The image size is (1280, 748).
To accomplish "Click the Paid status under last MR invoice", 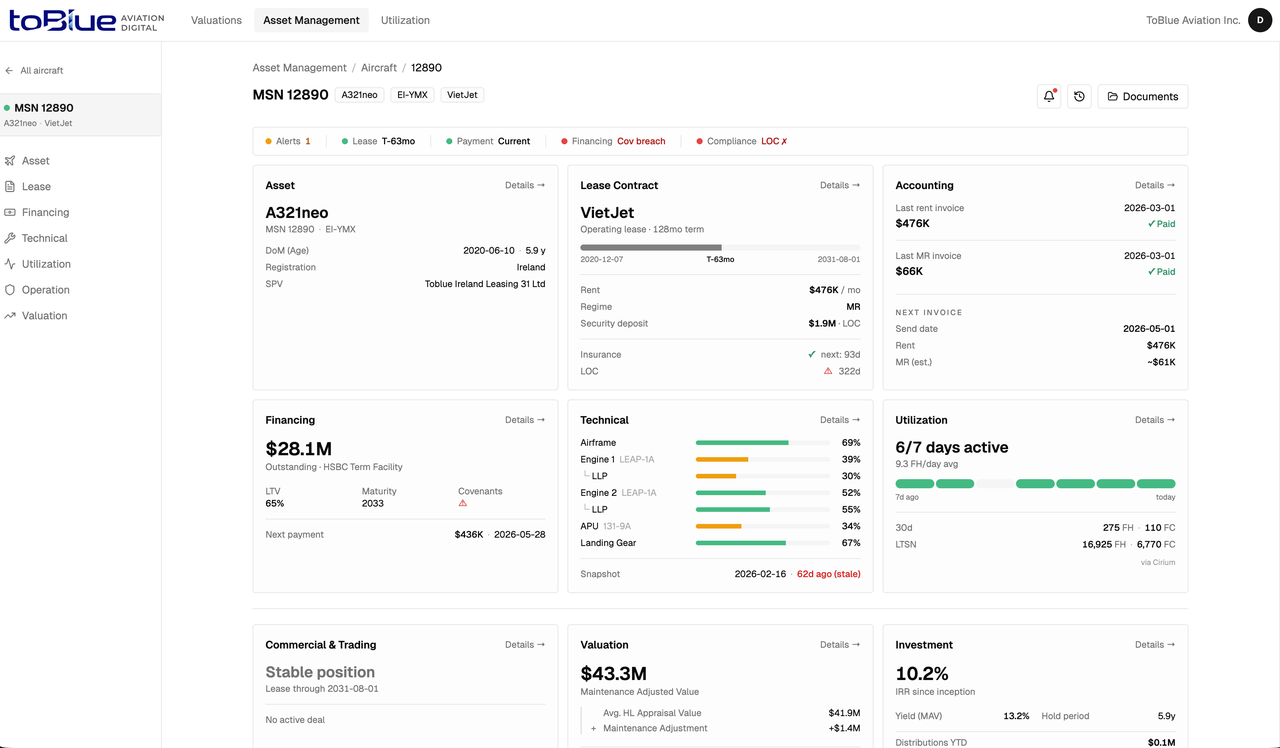I will coord(1161,272).
